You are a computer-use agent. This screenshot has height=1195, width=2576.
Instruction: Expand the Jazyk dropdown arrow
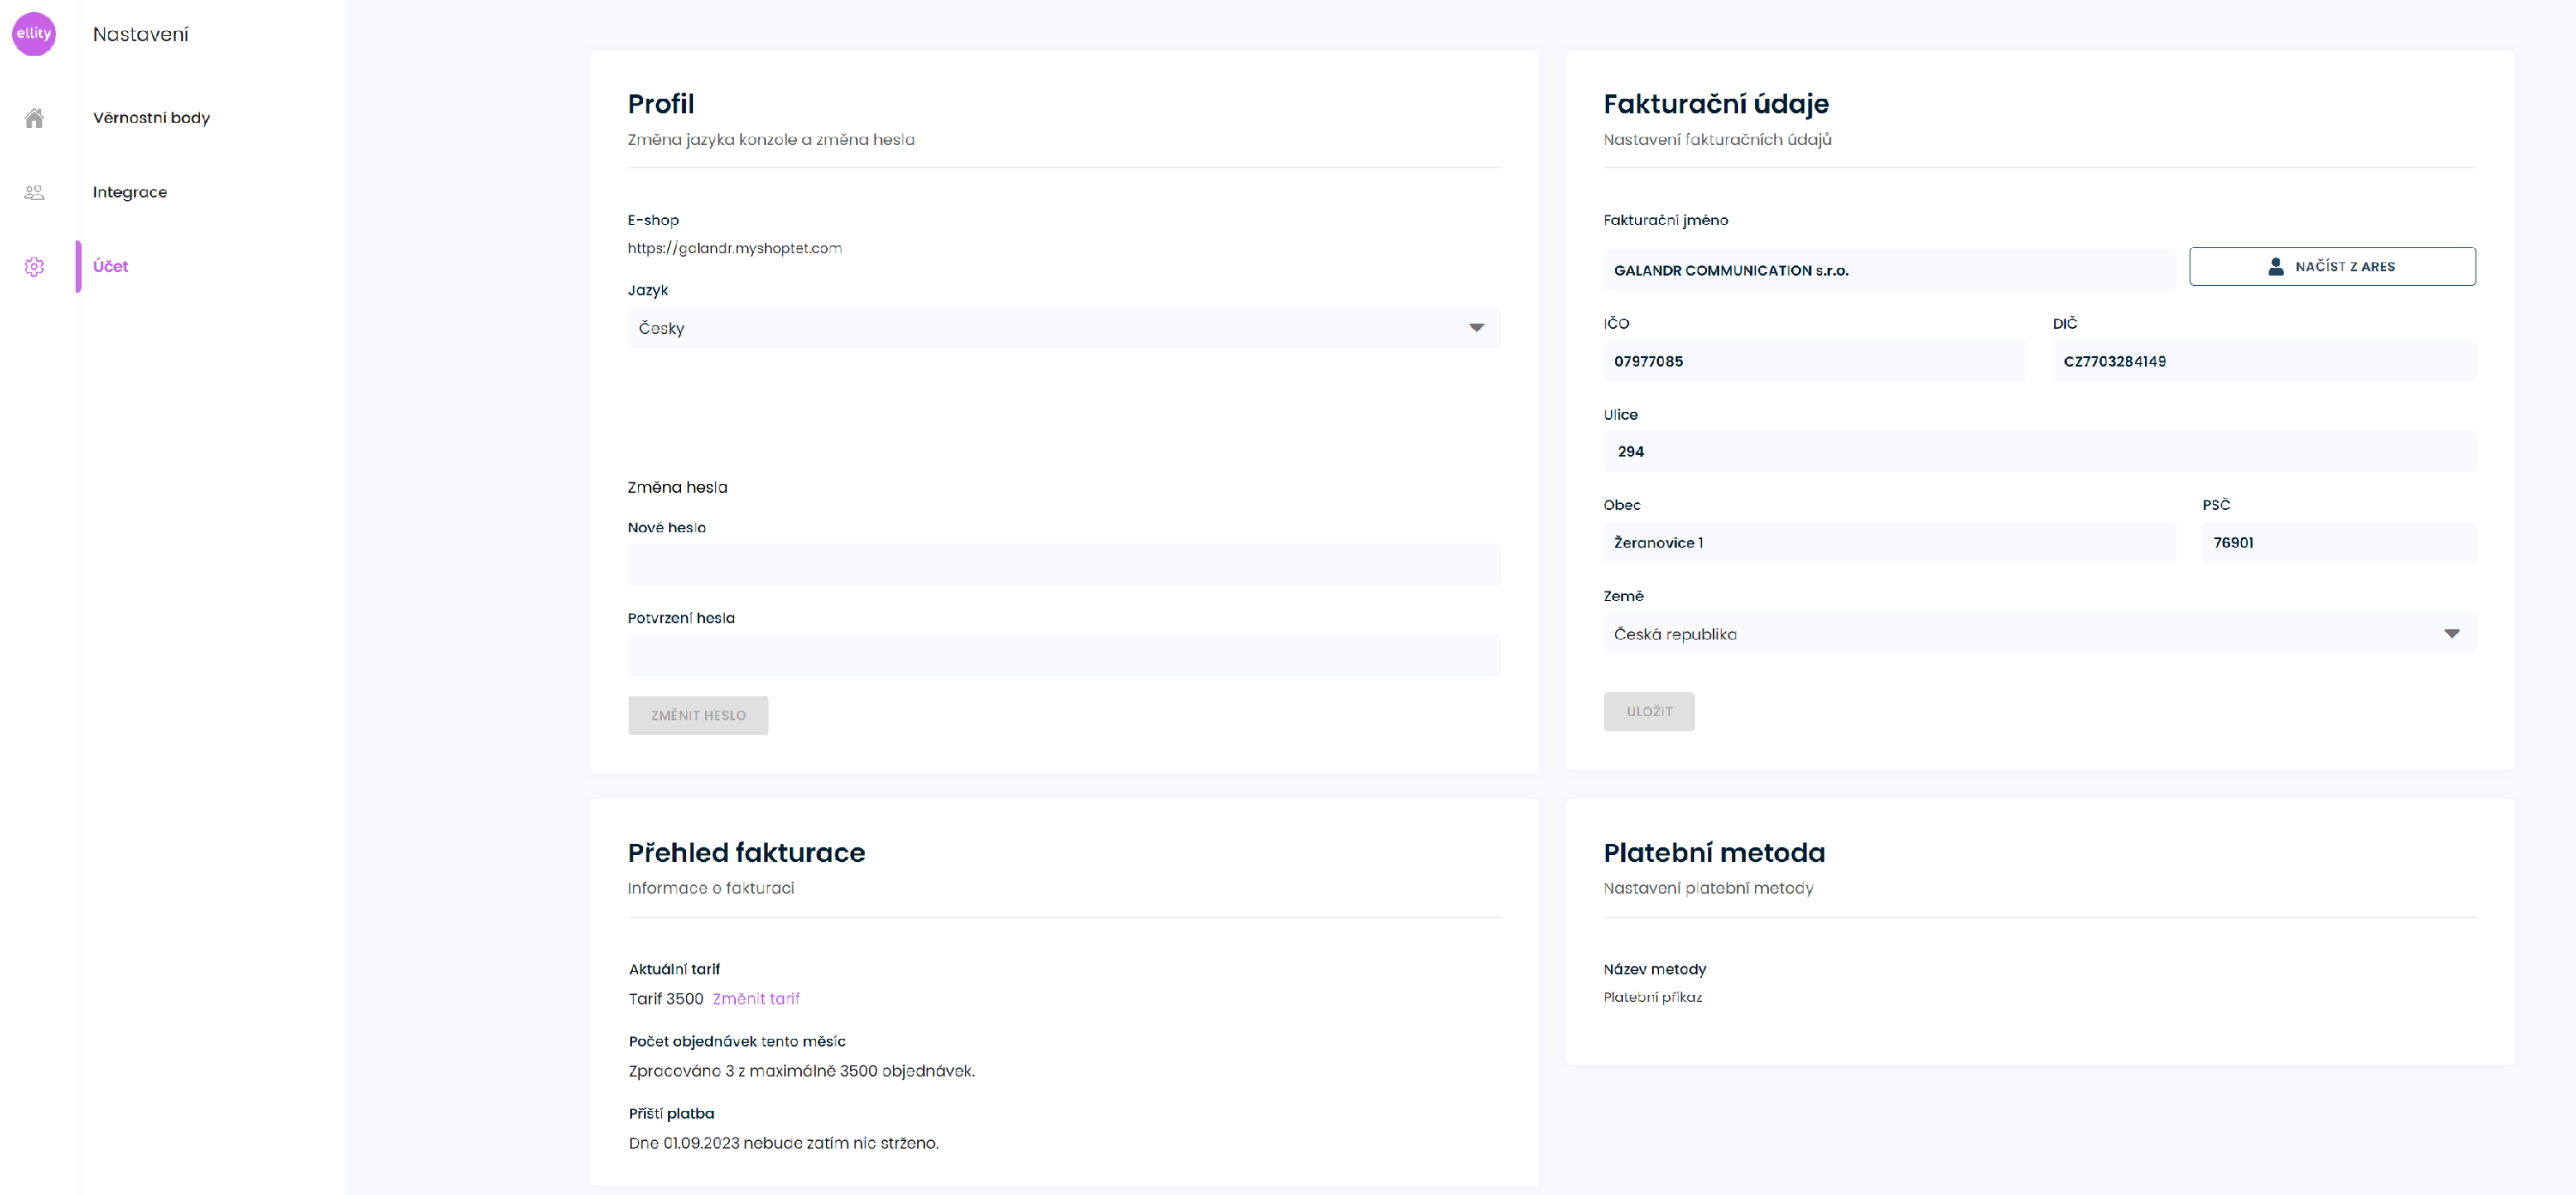(1476, 328)
